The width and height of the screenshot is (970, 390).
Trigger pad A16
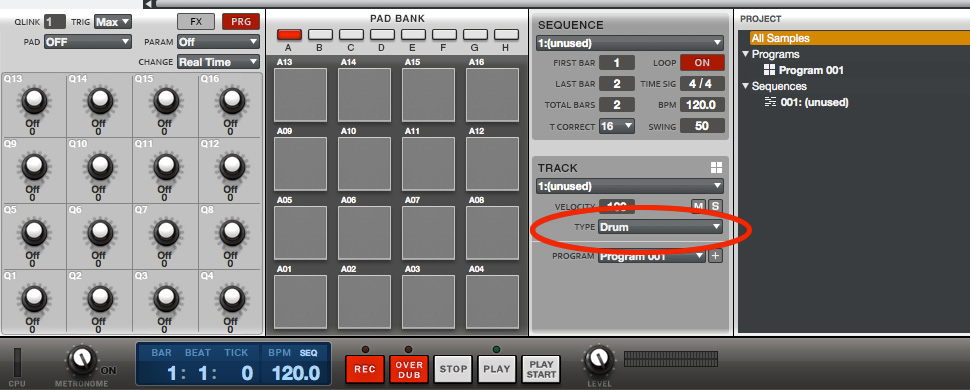click(x=492, y=95)
